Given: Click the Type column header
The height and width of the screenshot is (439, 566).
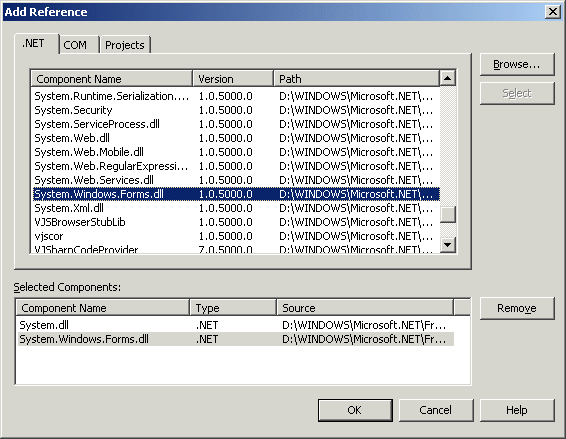Looking at the screenshot, I should [233, 308].
